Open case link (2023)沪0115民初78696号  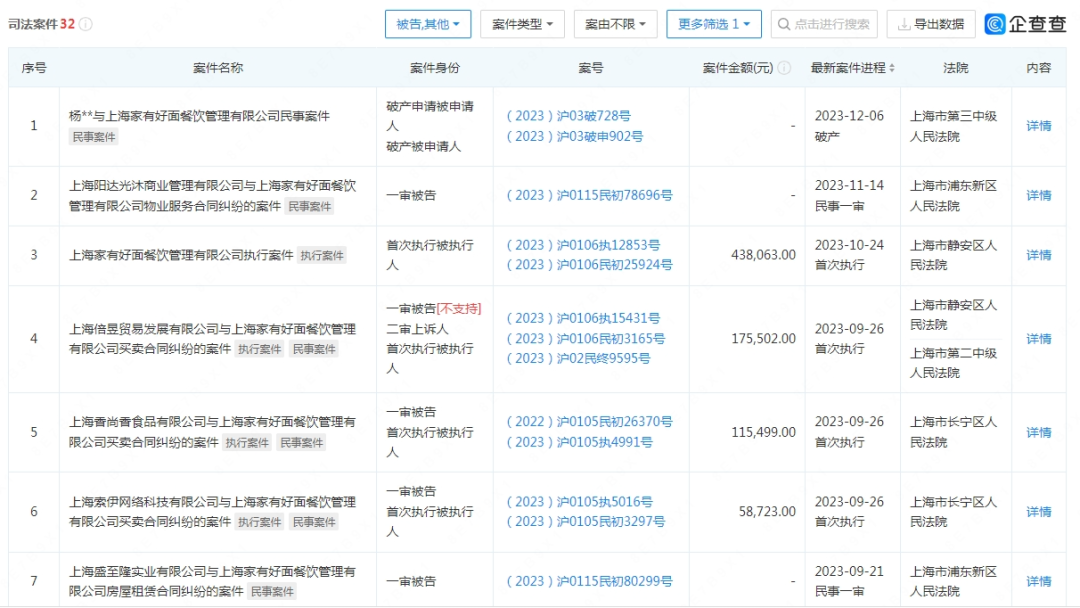(x=589, y=195)
